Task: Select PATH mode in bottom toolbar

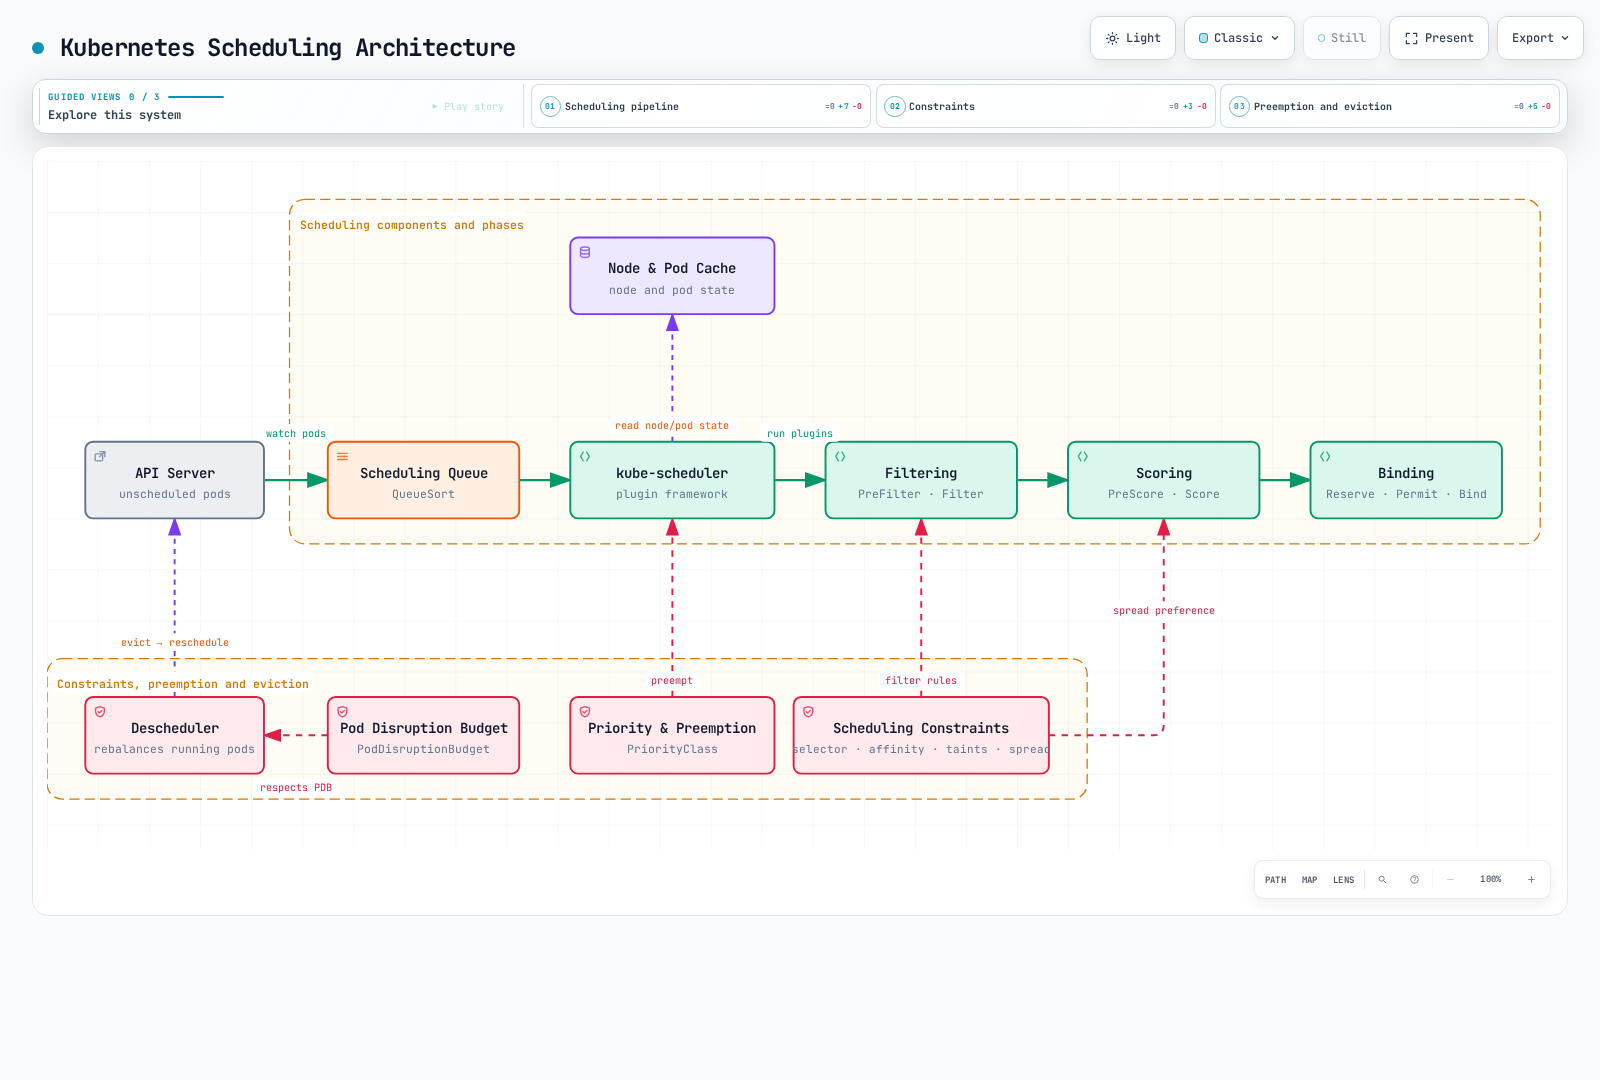Action: (1275, 880)
